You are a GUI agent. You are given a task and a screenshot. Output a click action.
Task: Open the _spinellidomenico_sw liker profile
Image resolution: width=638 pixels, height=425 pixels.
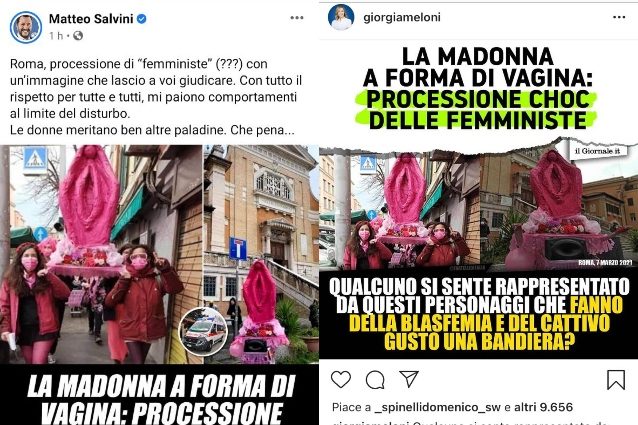click(x=438, y=407)
